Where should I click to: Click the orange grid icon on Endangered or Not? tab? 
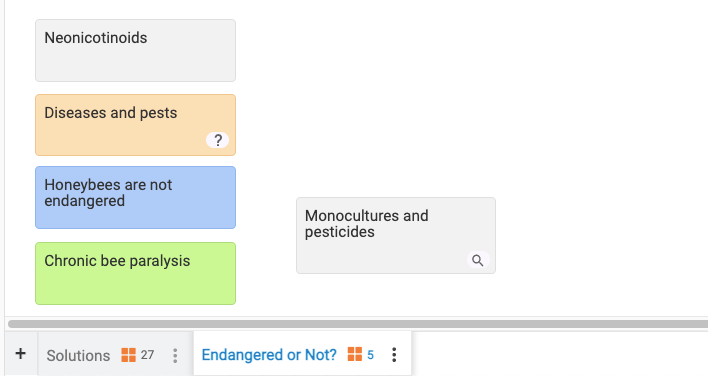pos(354,354)
